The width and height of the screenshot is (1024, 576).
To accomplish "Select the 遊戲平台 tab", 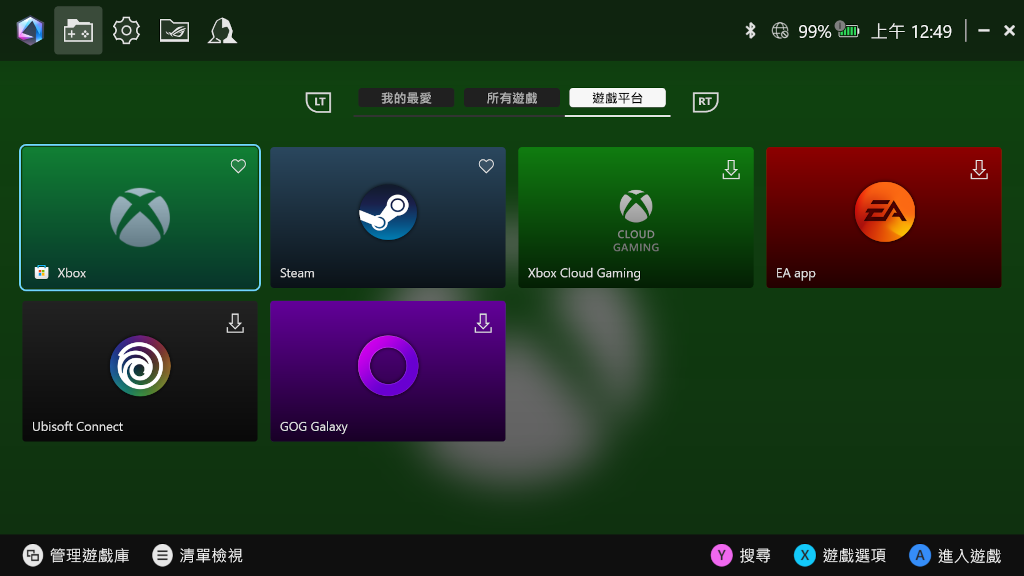I will (x=617, y=98).
